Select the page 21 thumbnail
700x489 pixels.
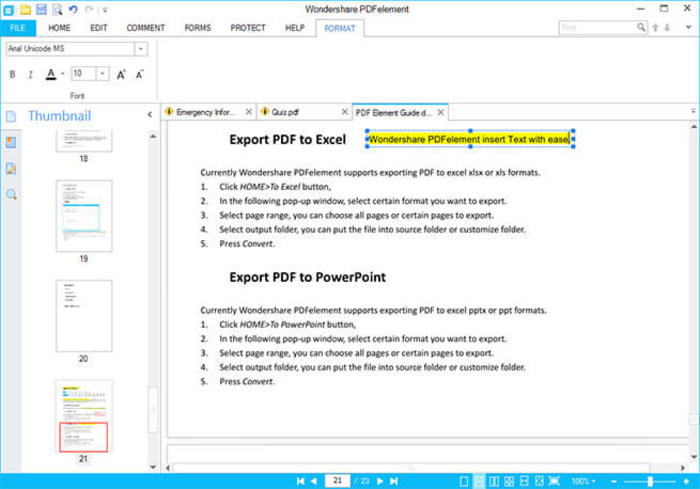pyautogui.click(x=84, y=416)
